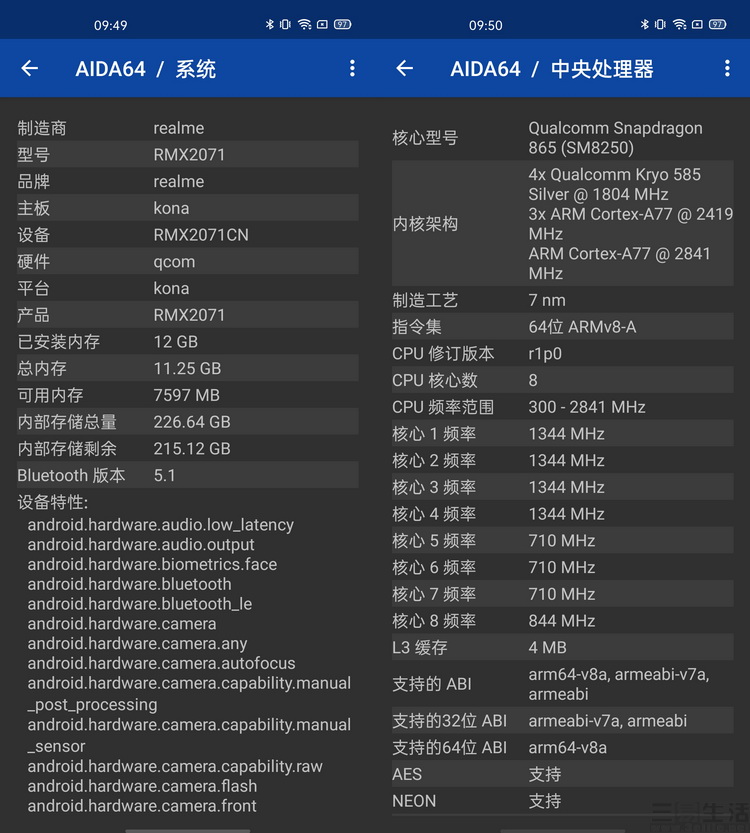
Task: Select the 品牌 realme row
Action: click(188, 181)
